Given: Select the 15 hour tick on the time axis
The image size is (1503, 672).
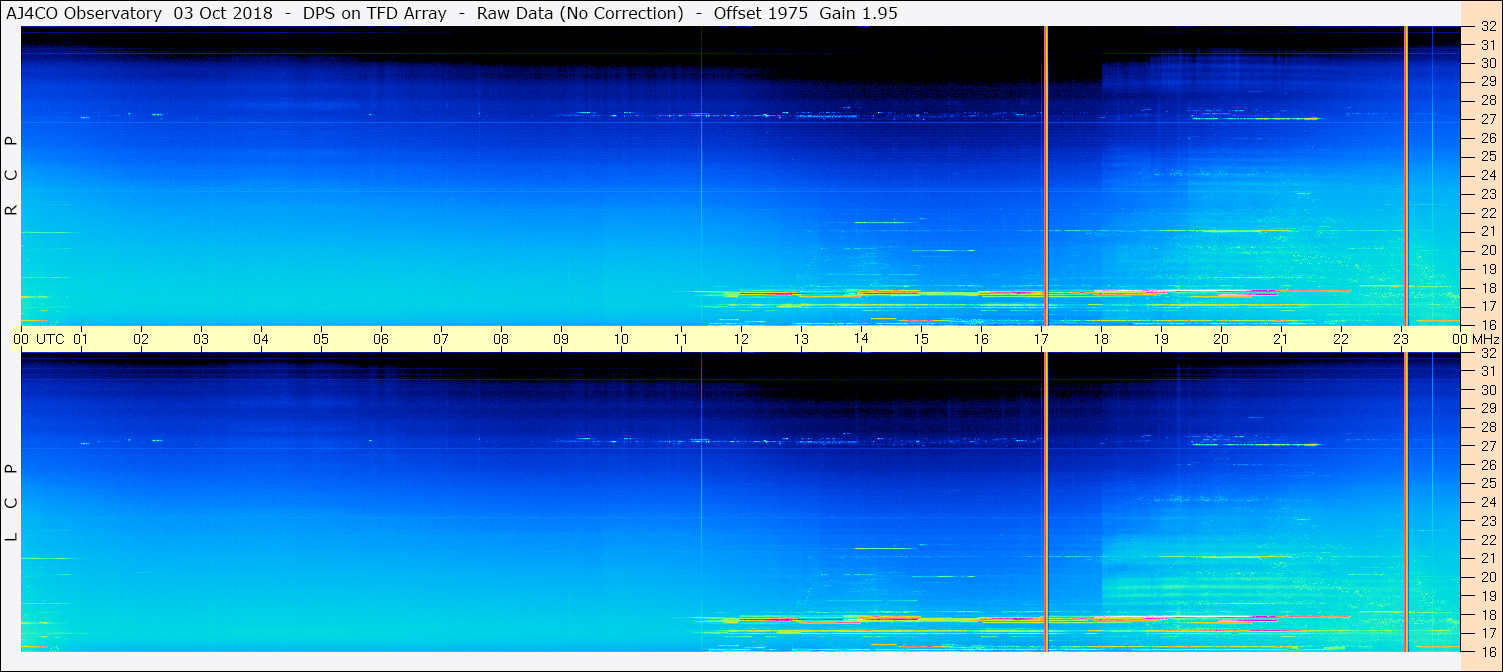Looking at the screenshot, I should click(x=921, y=339).
